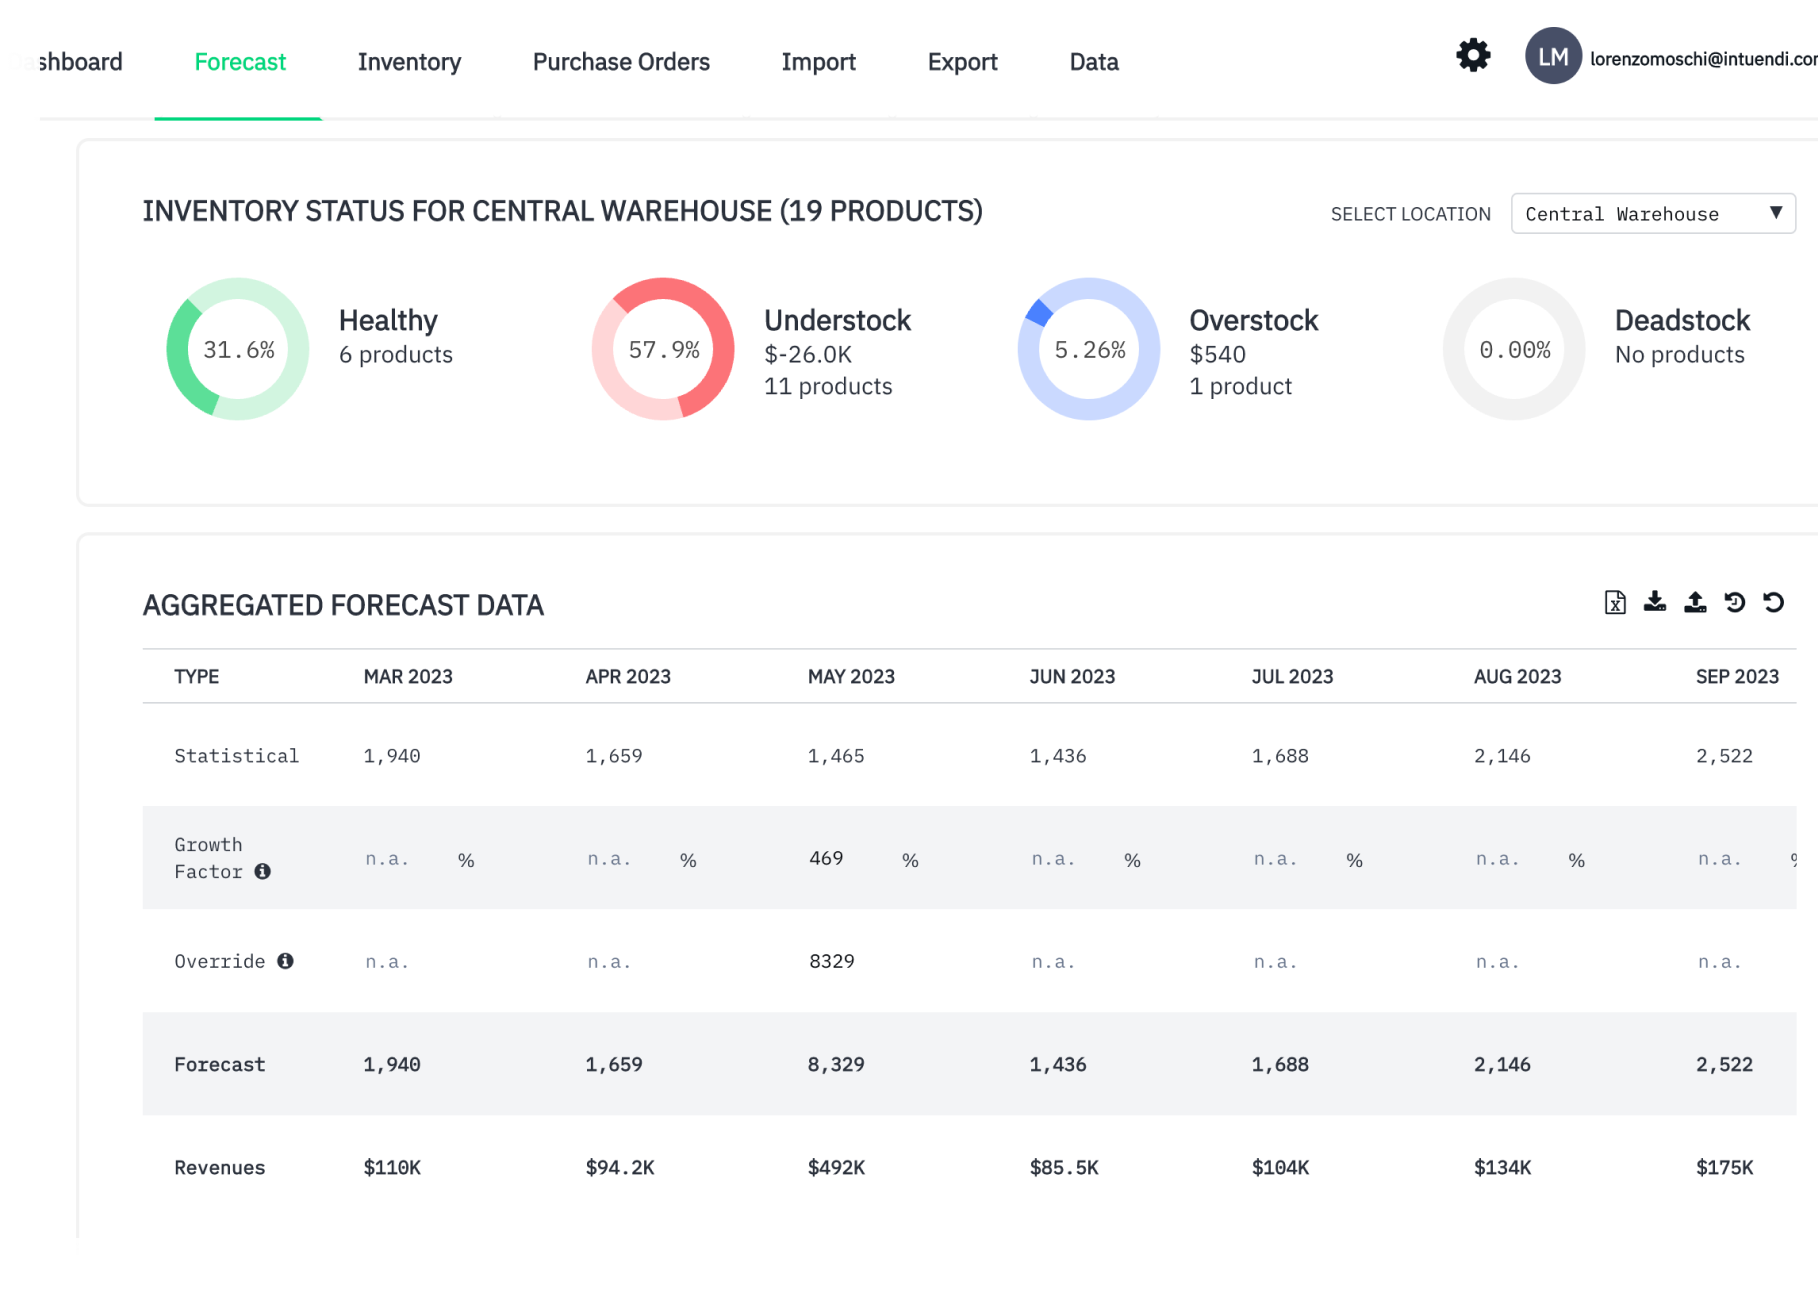Open the settings gear icon
Image resolution: width=1818 pixels, height=1290 pixels.
click(1471, 56)
